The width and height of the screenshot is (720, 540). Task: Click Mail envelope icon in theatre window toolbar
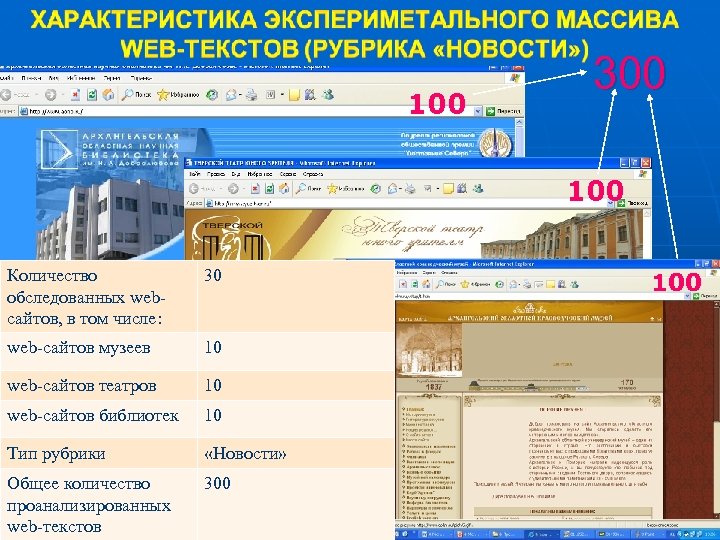[393, 189]
